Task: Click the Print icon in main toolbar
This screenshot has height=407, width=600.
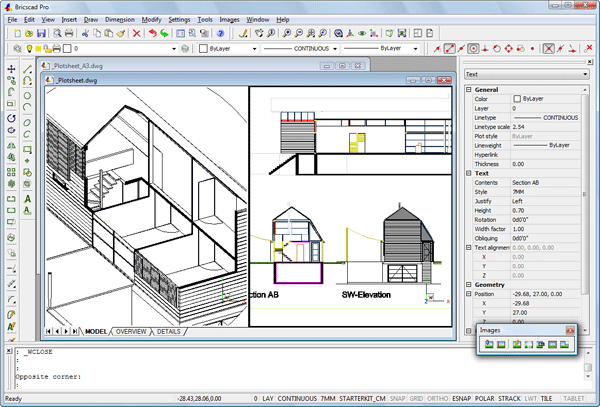Action: 69,34
